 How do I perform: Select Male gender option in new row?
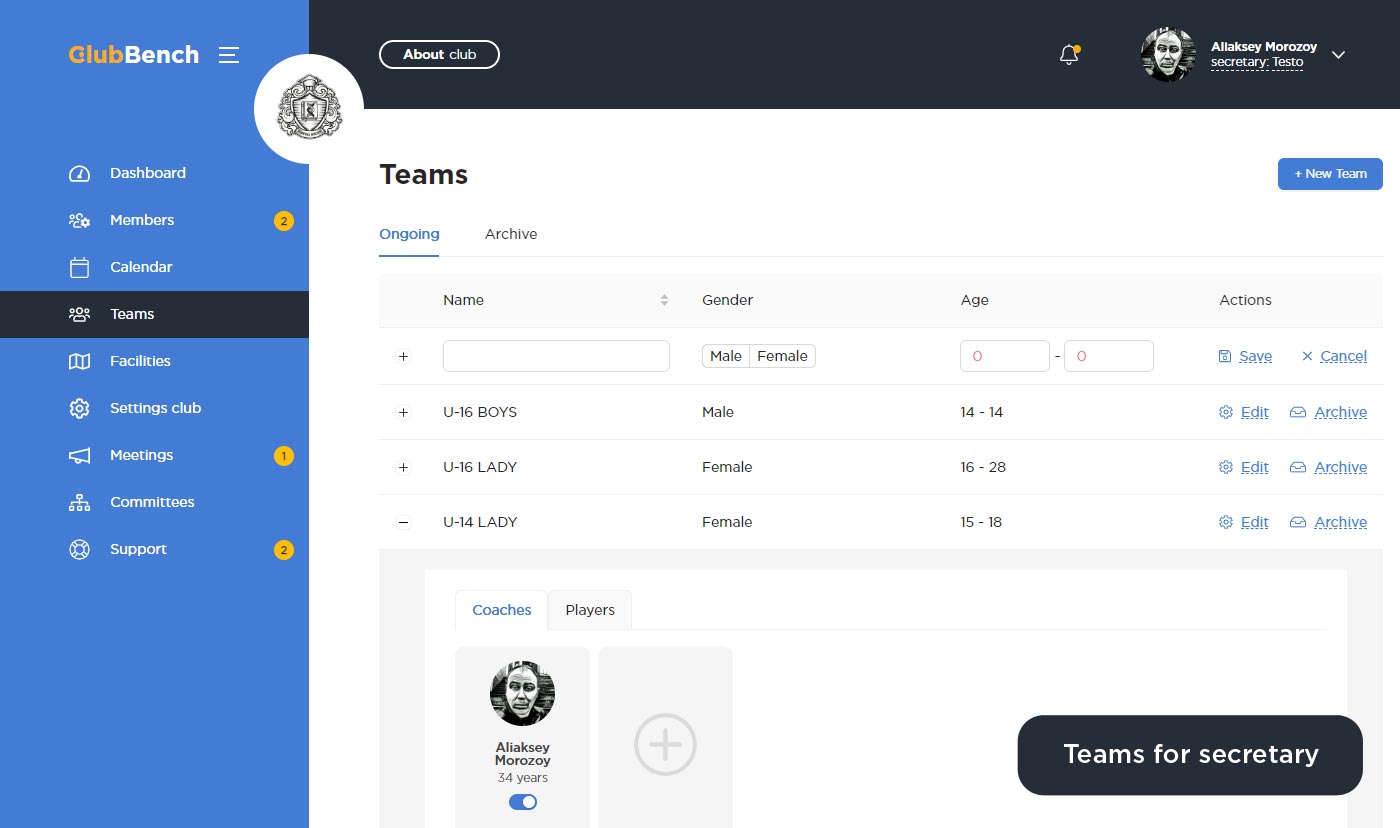pyautogui.click(x=726, y=356)
